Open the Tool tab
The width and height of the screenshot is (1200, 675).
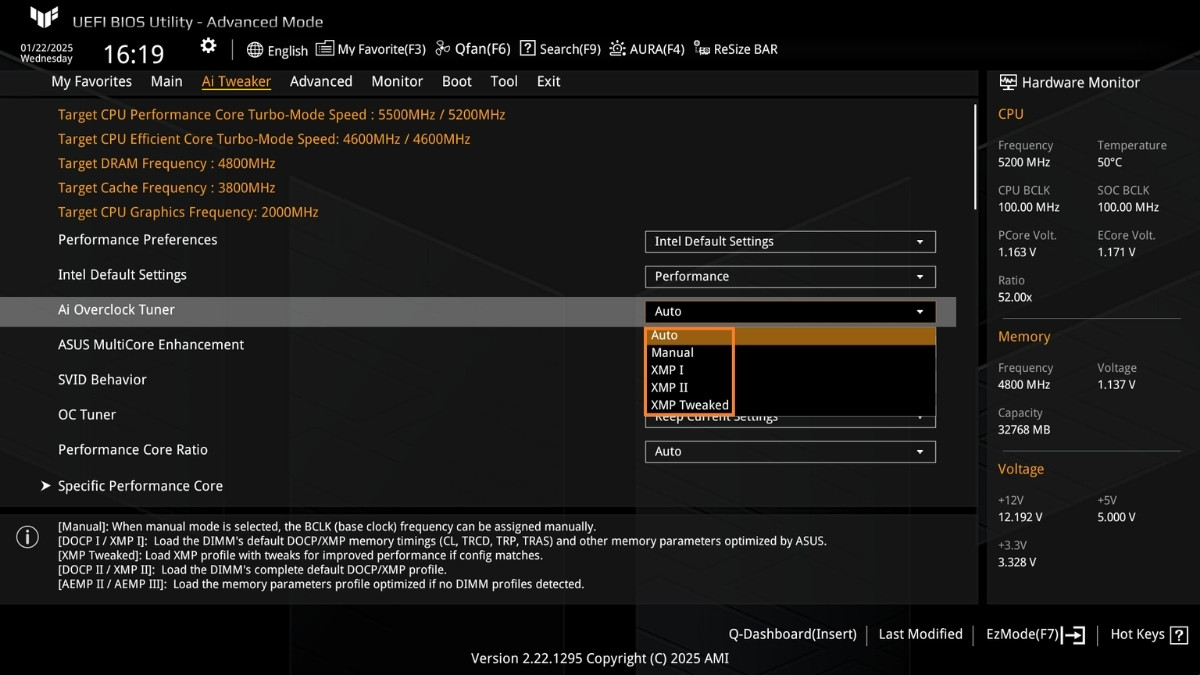[504, 82]
